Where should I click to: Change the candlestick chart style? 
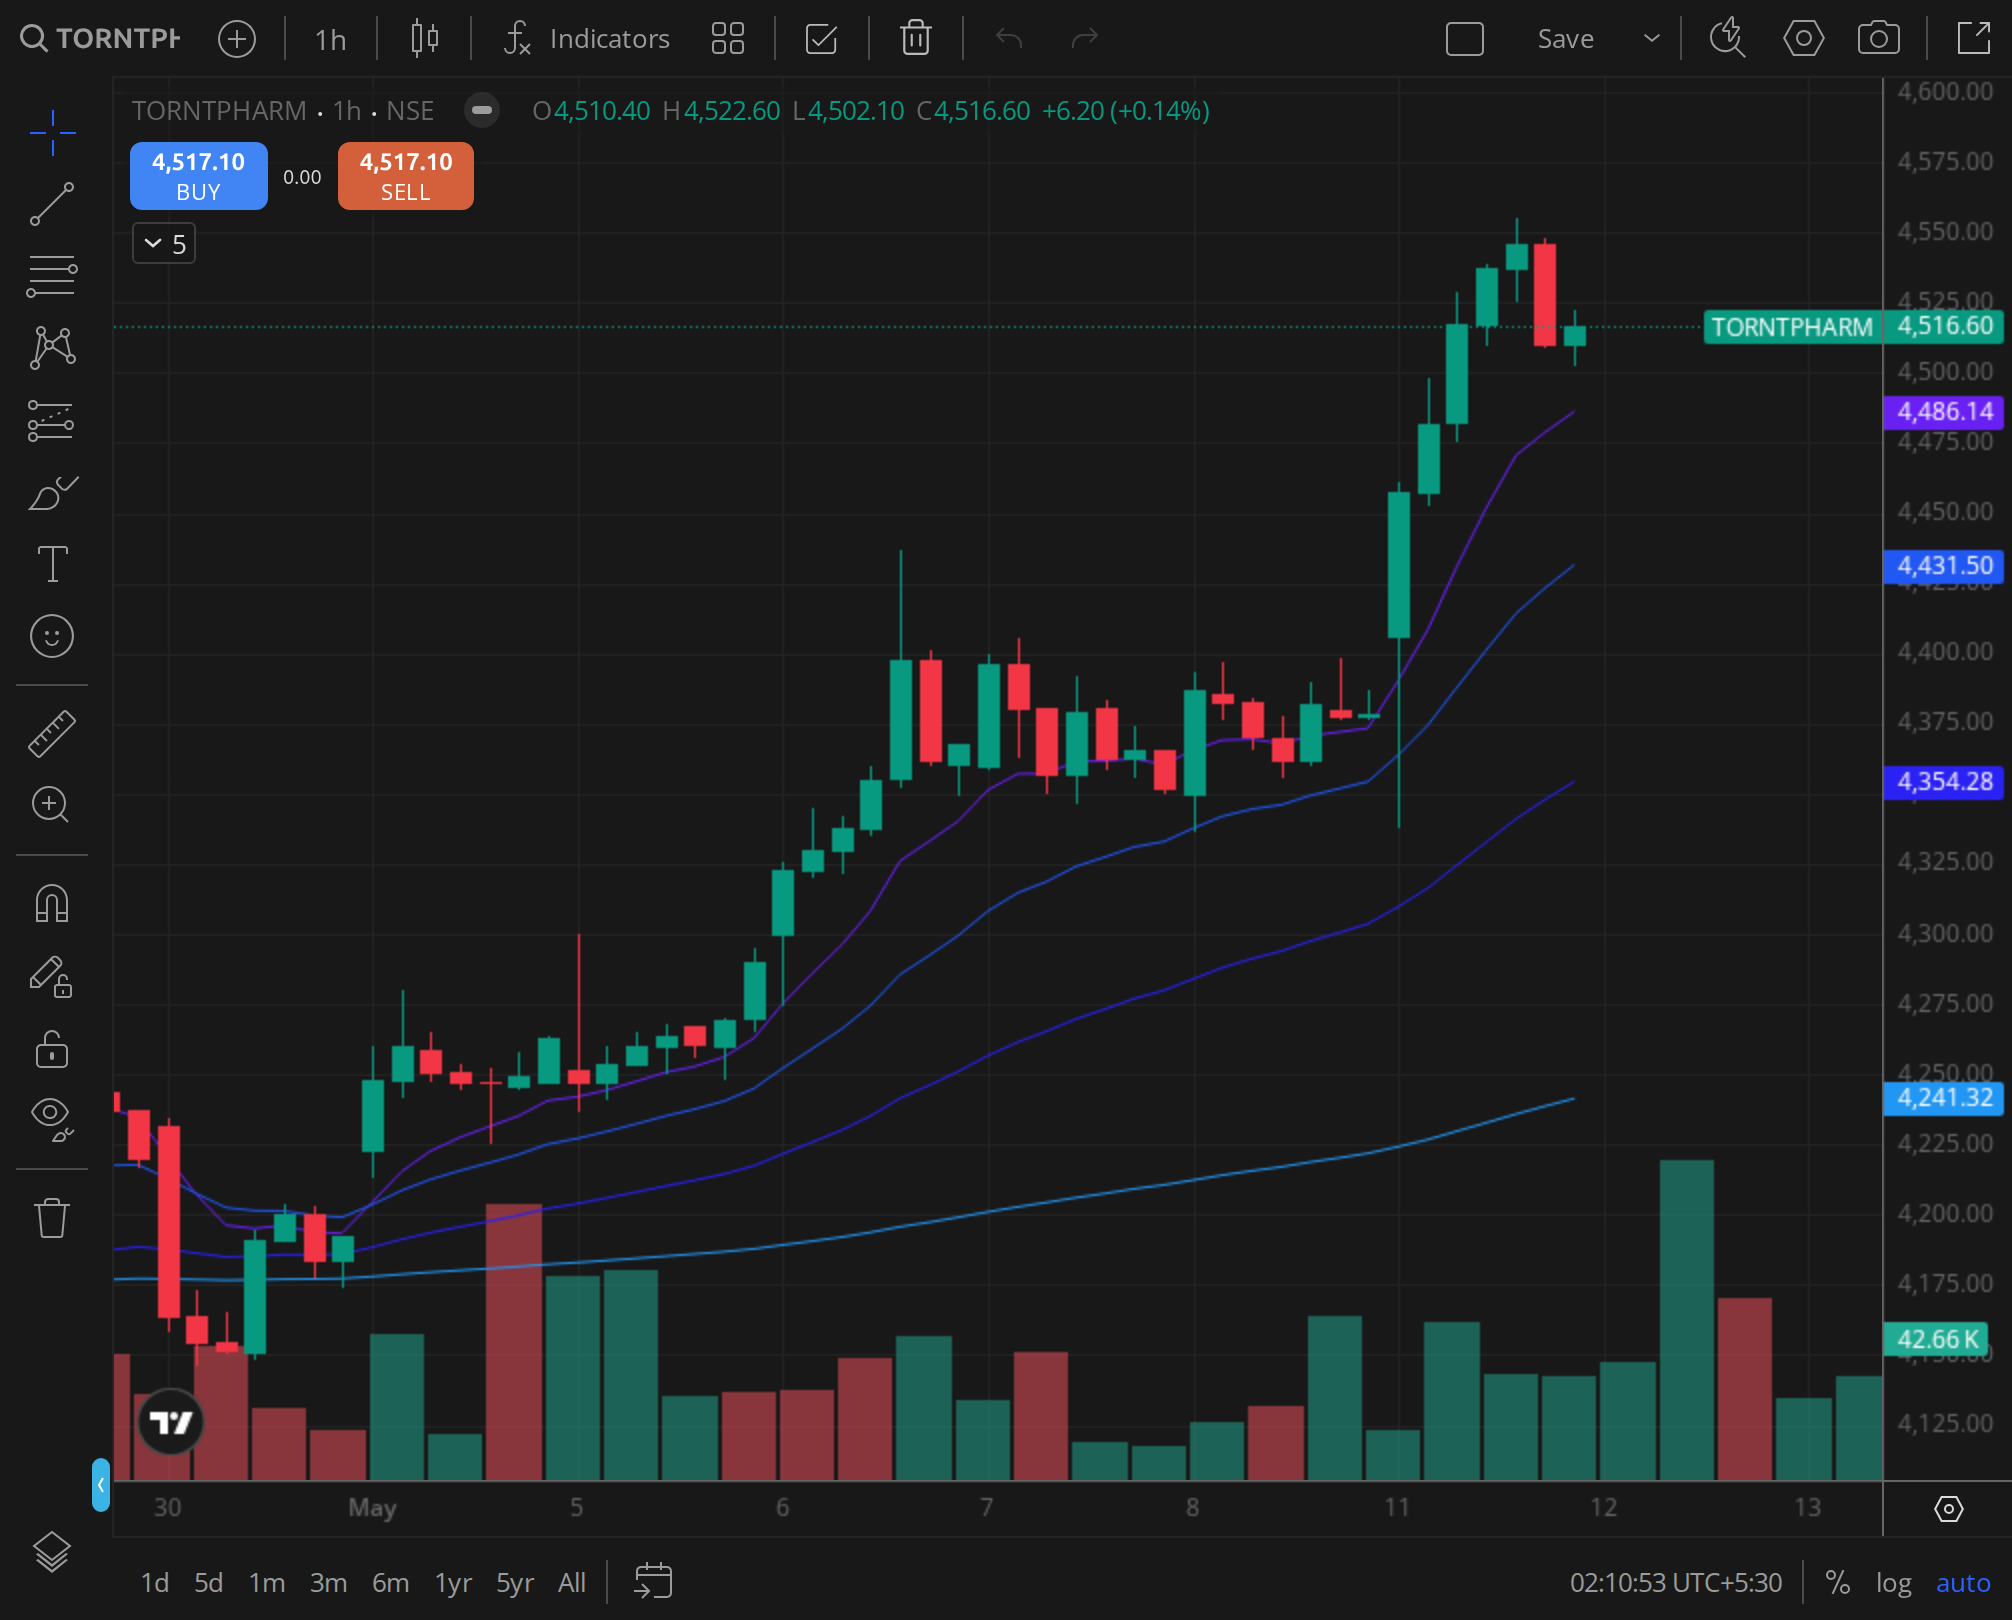coord(425,39)
